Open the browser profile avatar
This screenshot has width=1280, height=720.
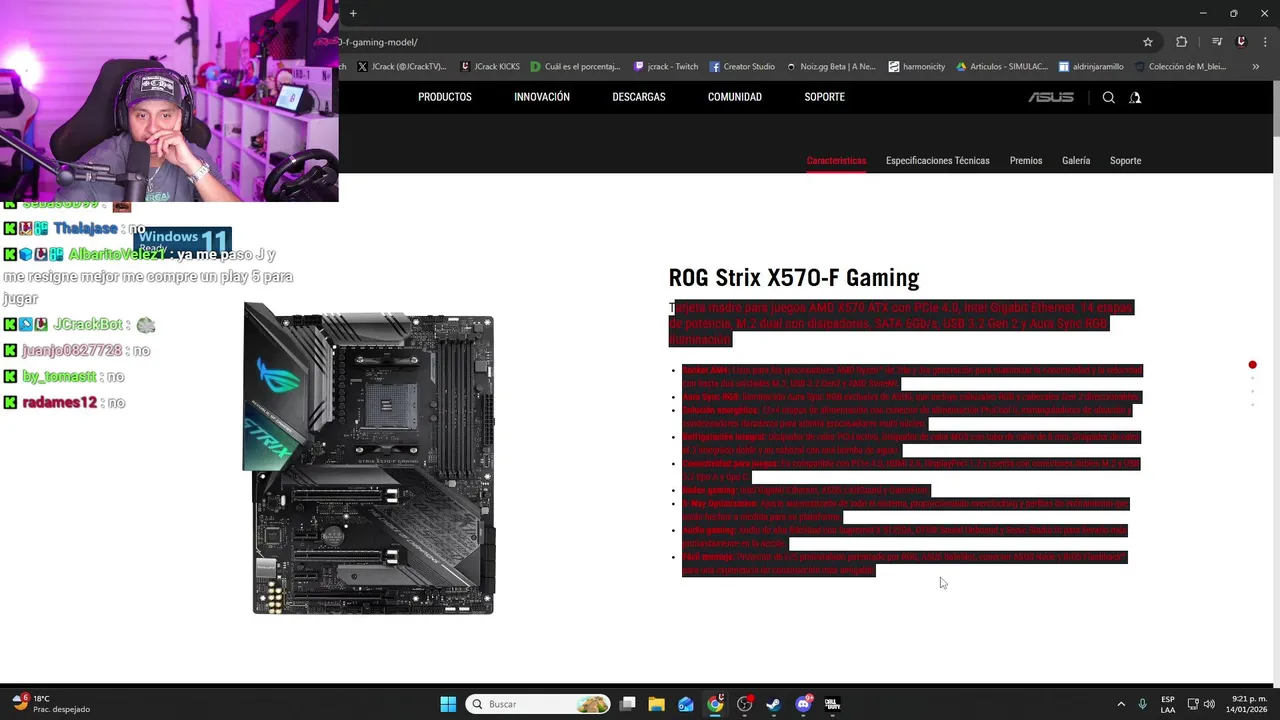pyautogui.click(x=1241, y=42)
